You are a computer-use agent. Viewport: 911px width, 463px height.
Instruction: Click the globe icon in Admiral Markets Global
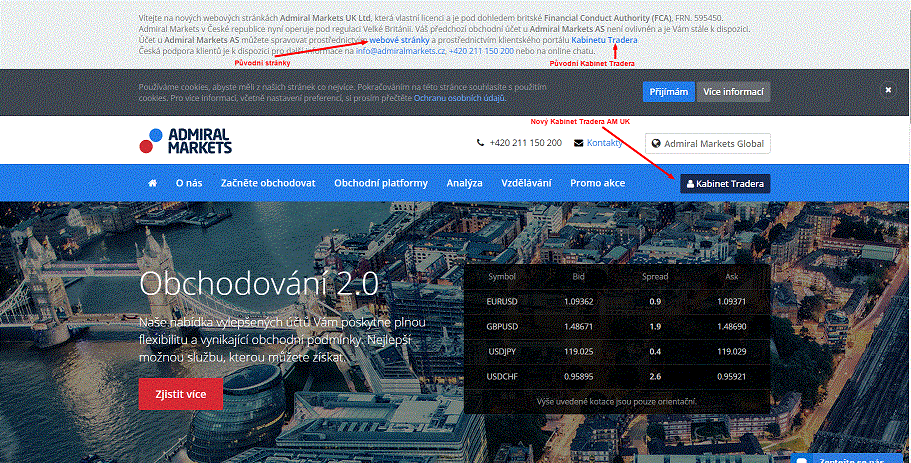pos(656,143)
